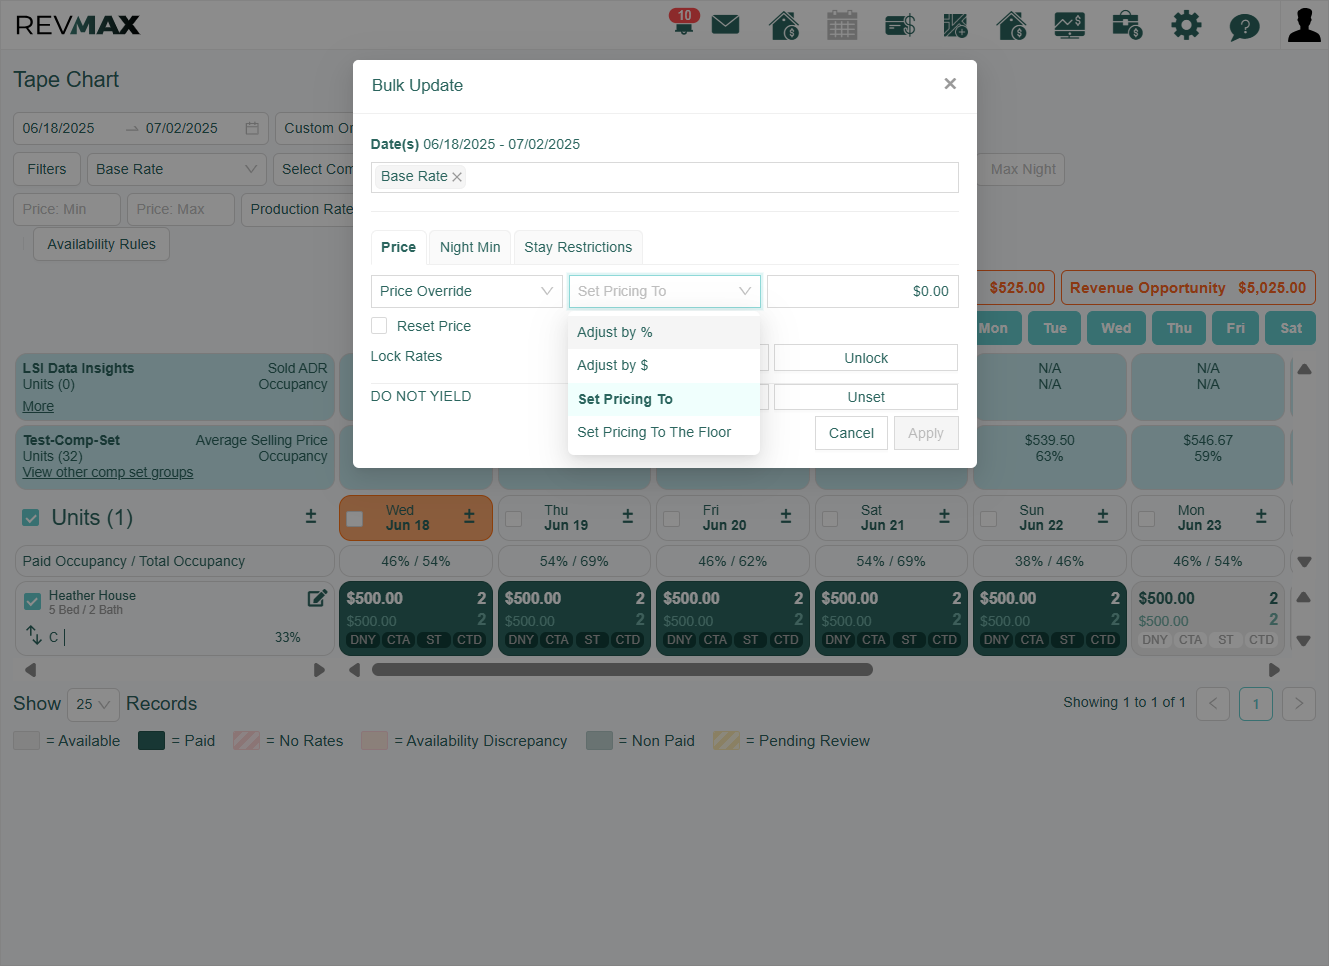The height and width of the screenshot is (966, 1329).
Task: Follow the View other comp set groups link
Action: [108, 472]
